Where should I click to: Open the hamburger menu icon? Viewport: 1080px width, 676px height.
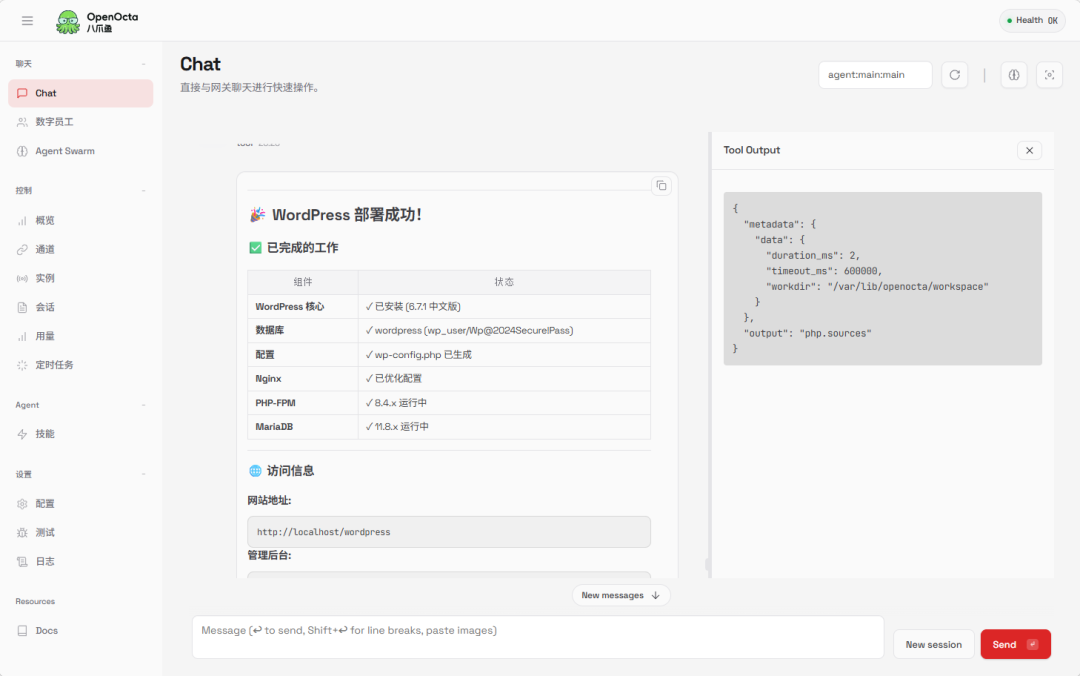tap(27, 21)
